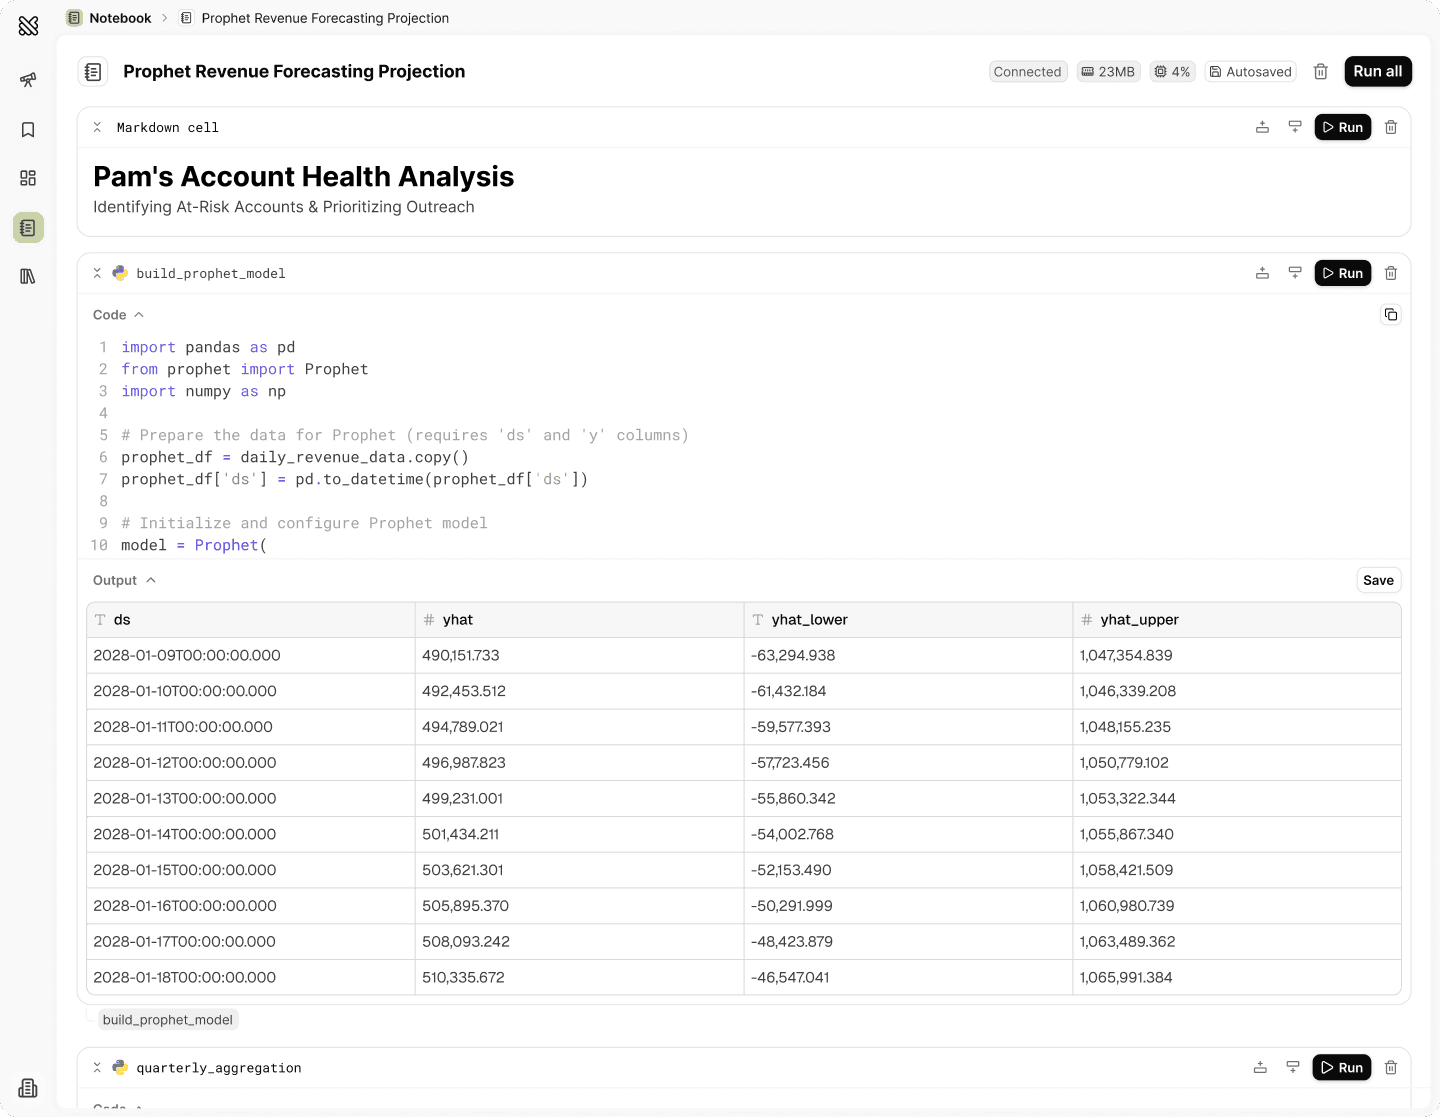The image size is (1440, 1117).
Task: Delete the quarterly_aggregation cell
Action: click(x=1391, y=1068)
